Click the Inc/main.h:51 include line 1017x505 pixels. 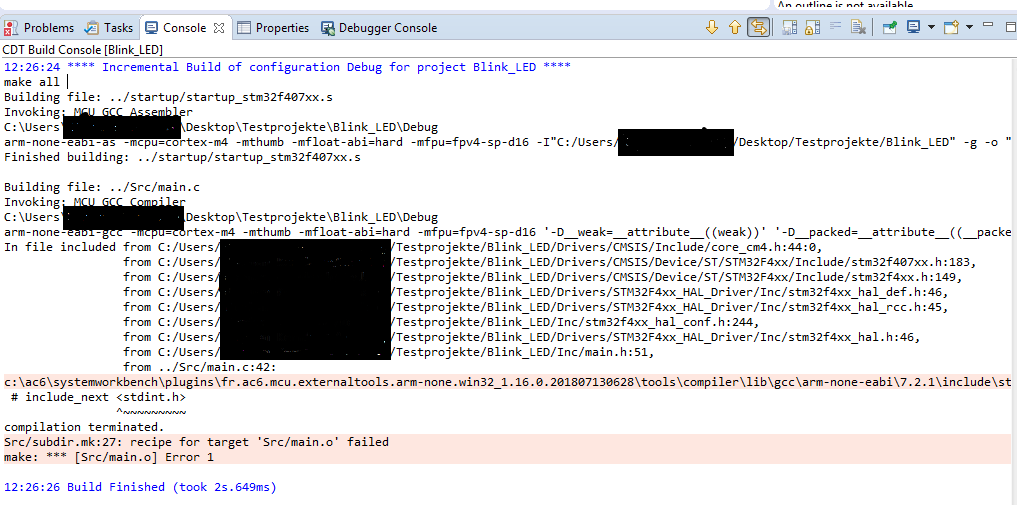(x=388, y=352)
